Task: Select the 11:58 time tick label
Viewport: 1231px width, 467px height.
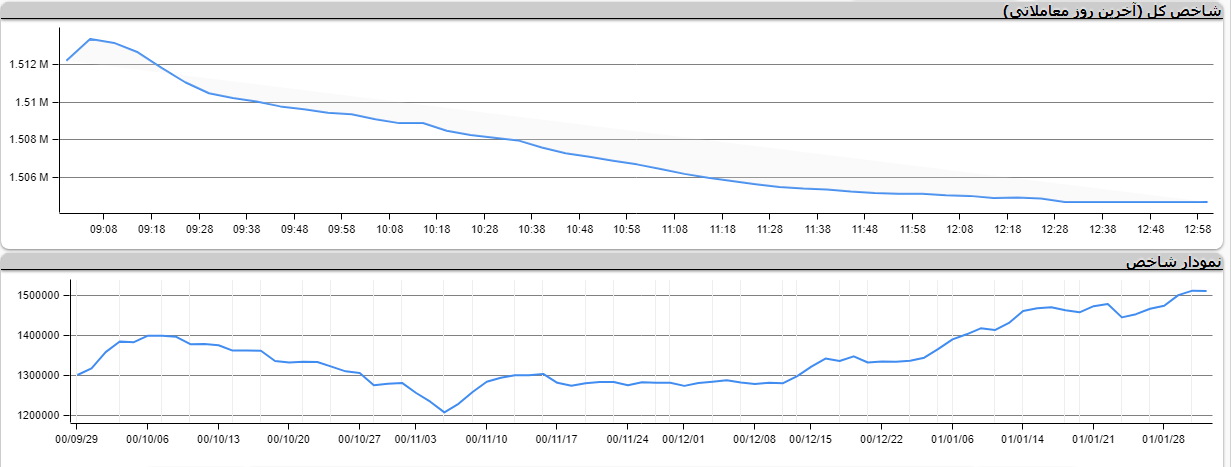Action: click(x=911, y=229)
